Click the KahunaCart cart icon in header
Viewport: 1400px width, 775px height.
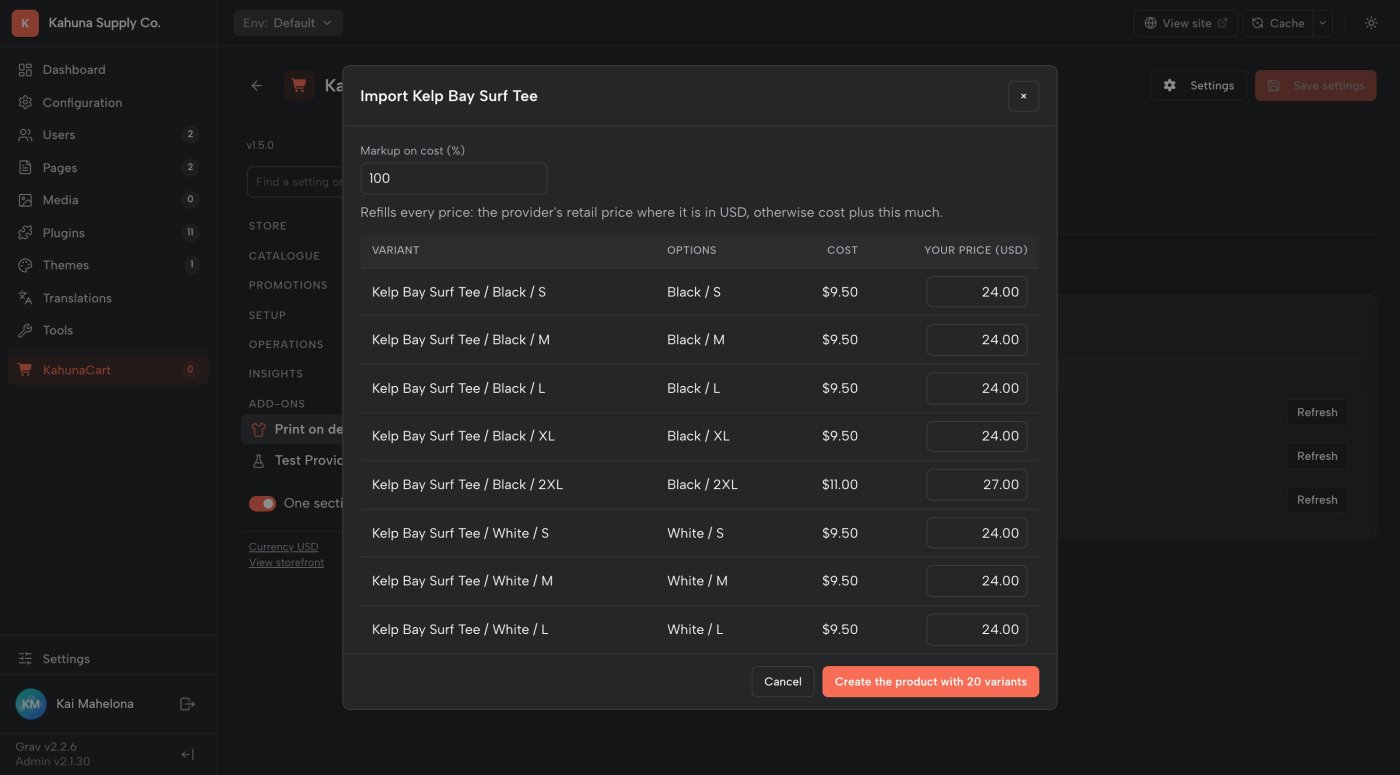pyautogui.click(x=299, y=86)
